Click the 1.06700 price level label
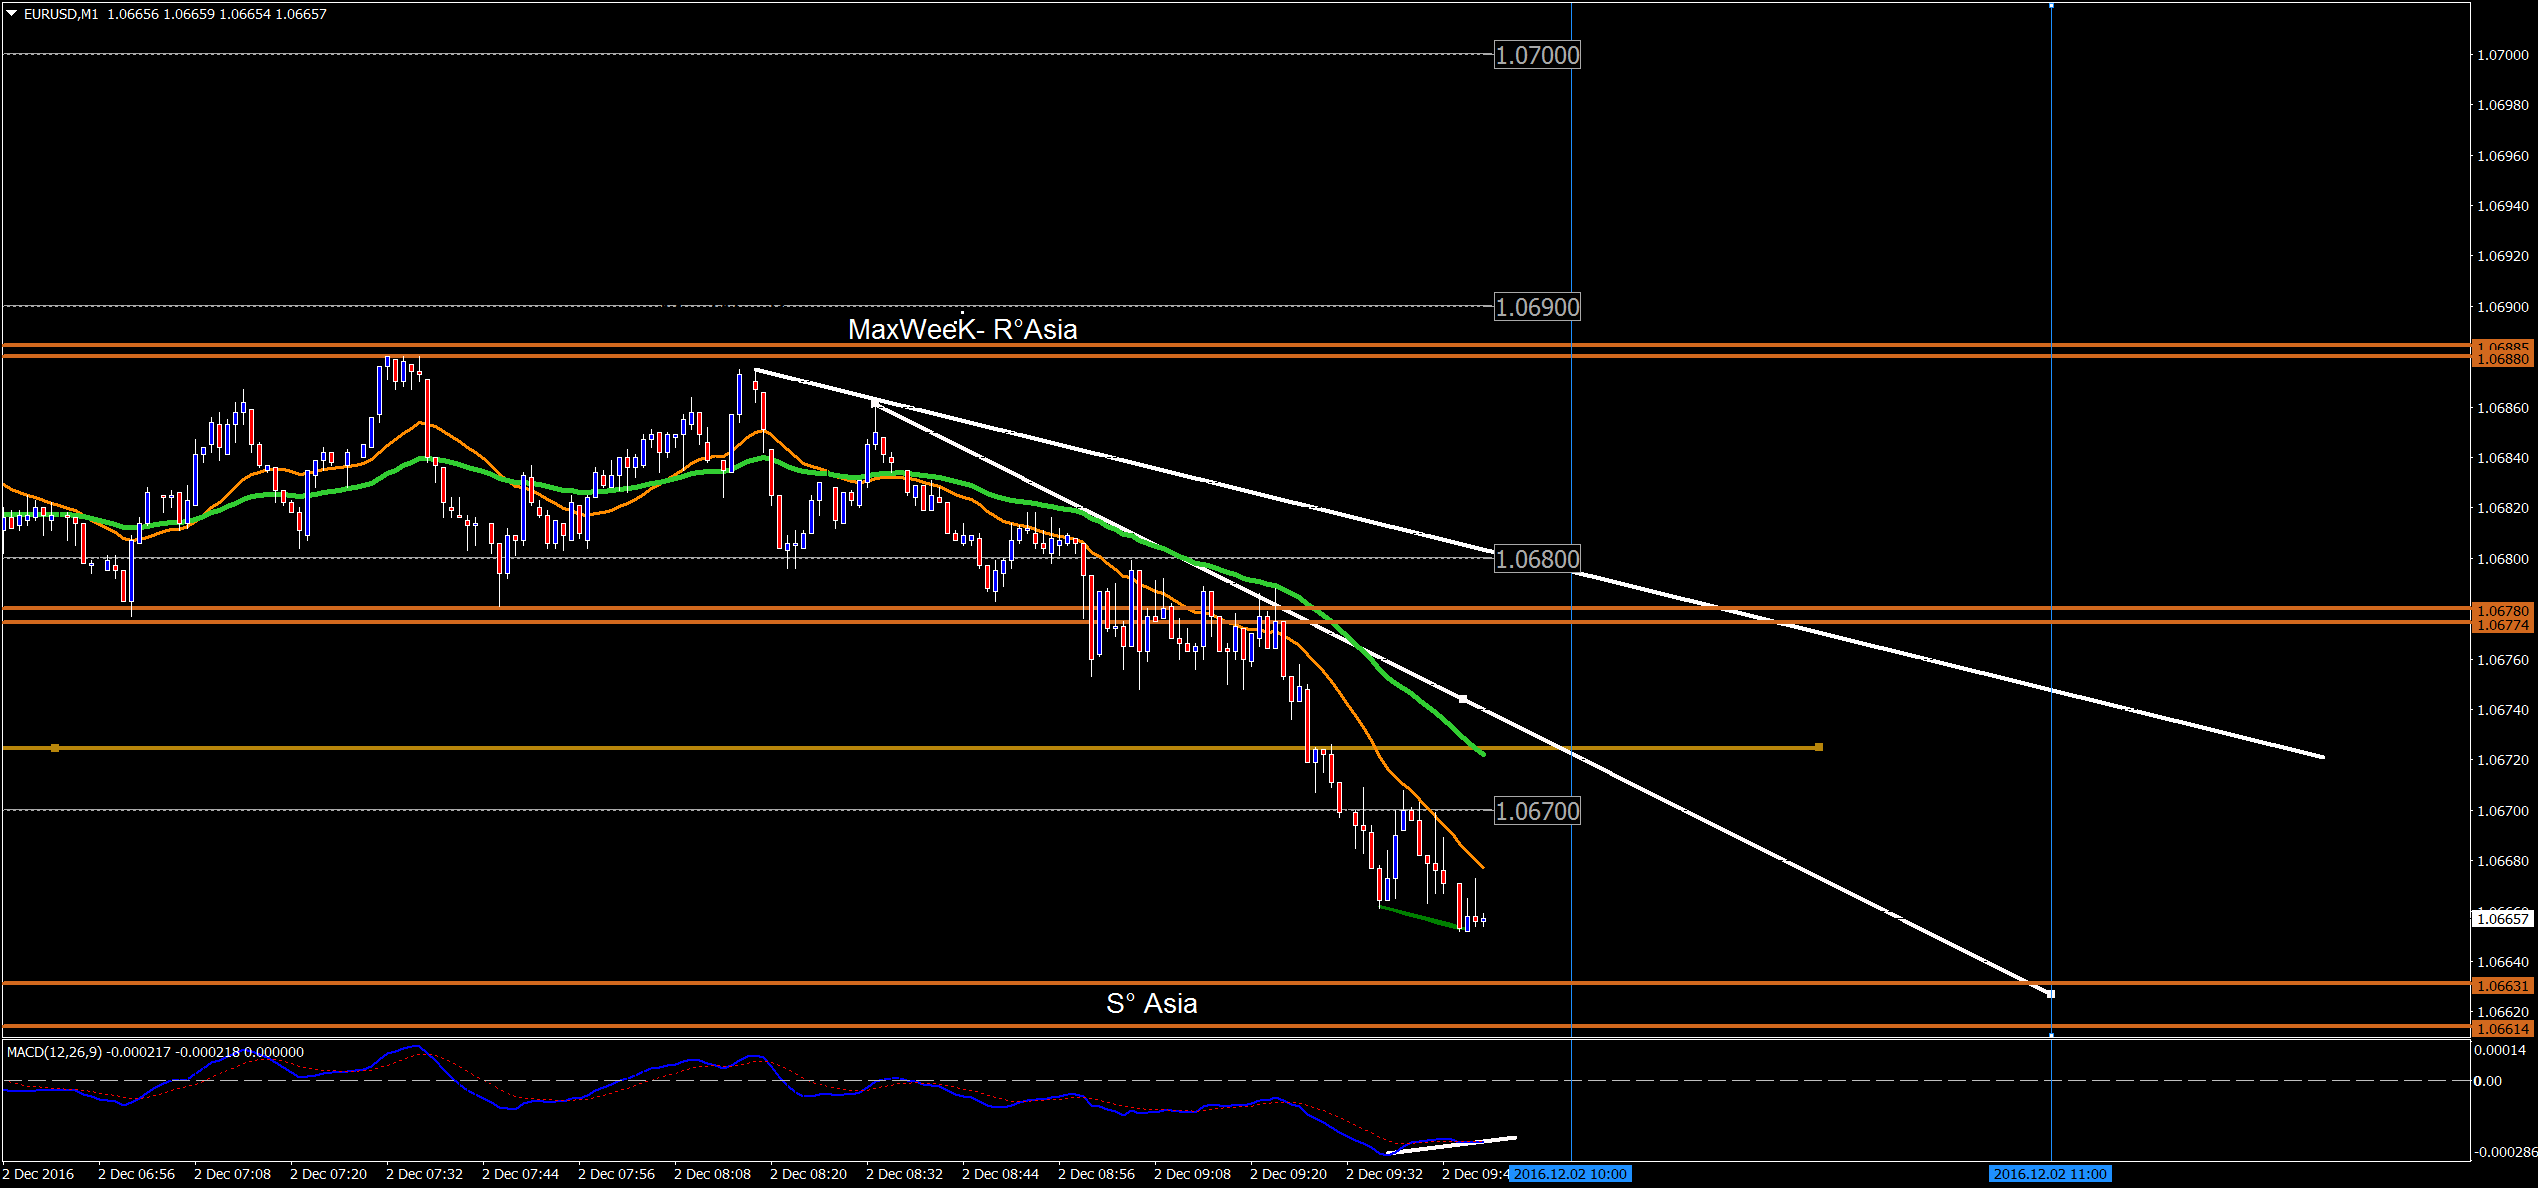The height and width of the screenshot is (1188, 2538). [1537, 811]
